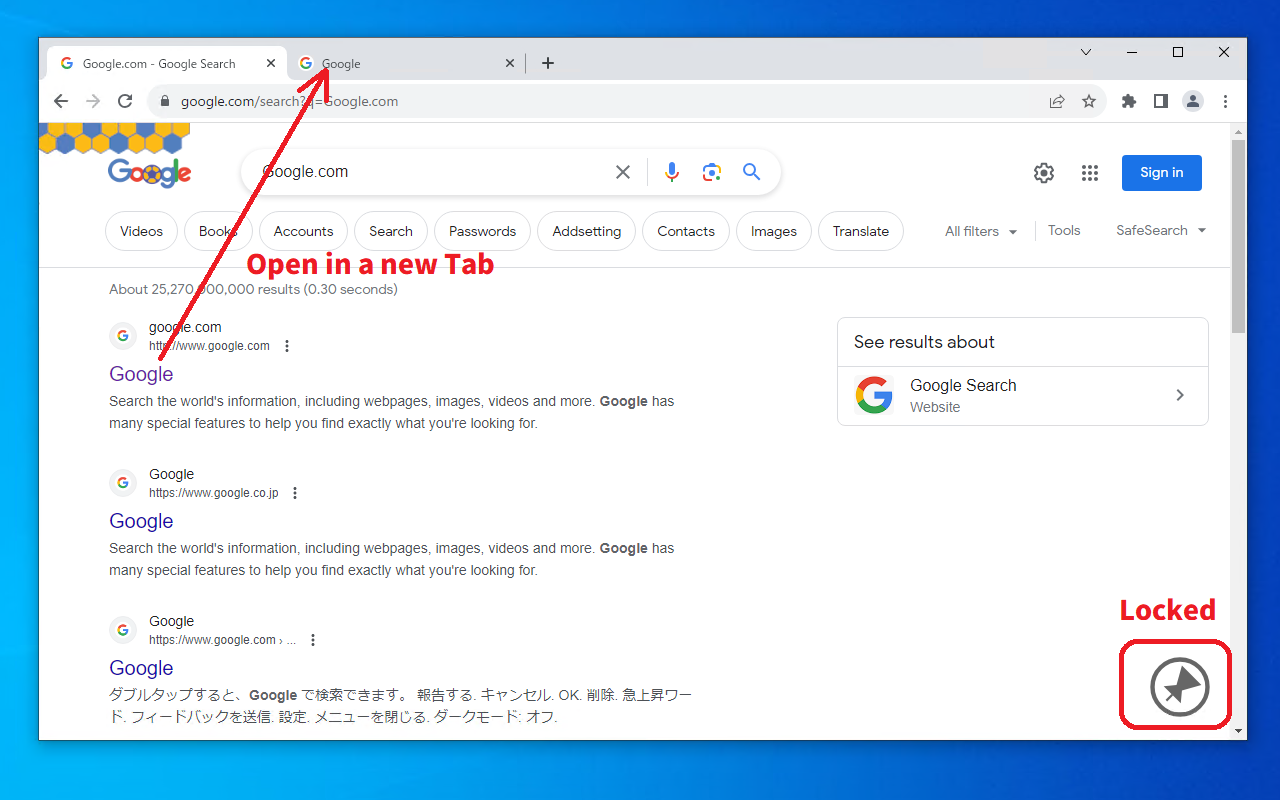Click the share page icon in address bar
1280x800 pixels.
[x=1057, y=101]
